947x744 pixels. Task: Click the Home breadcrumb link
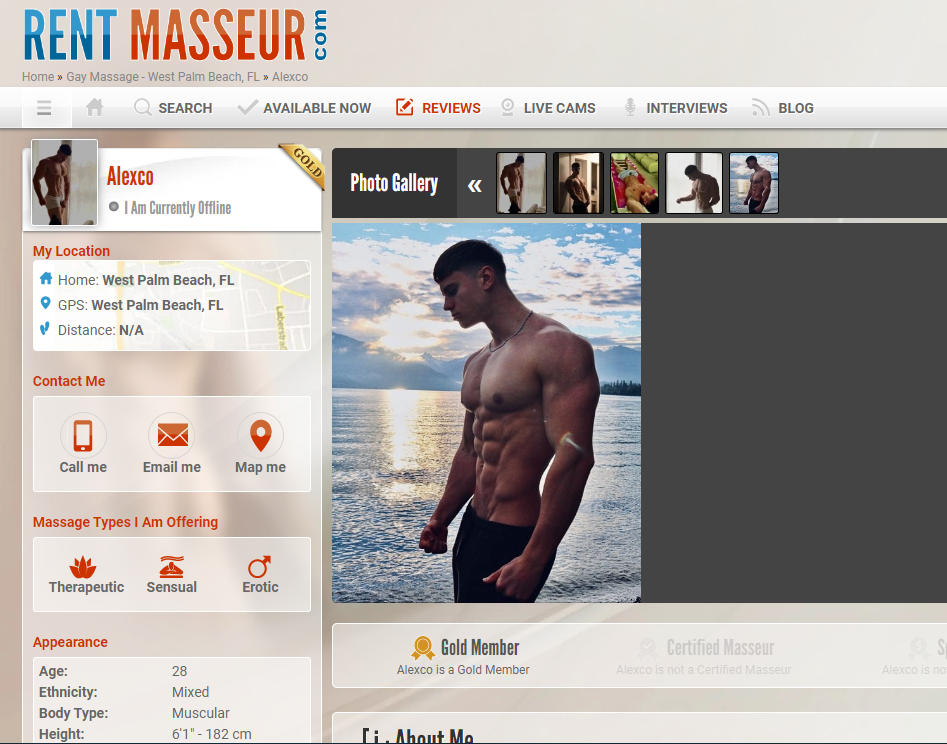pyautogui.click(x=38, y=77)
